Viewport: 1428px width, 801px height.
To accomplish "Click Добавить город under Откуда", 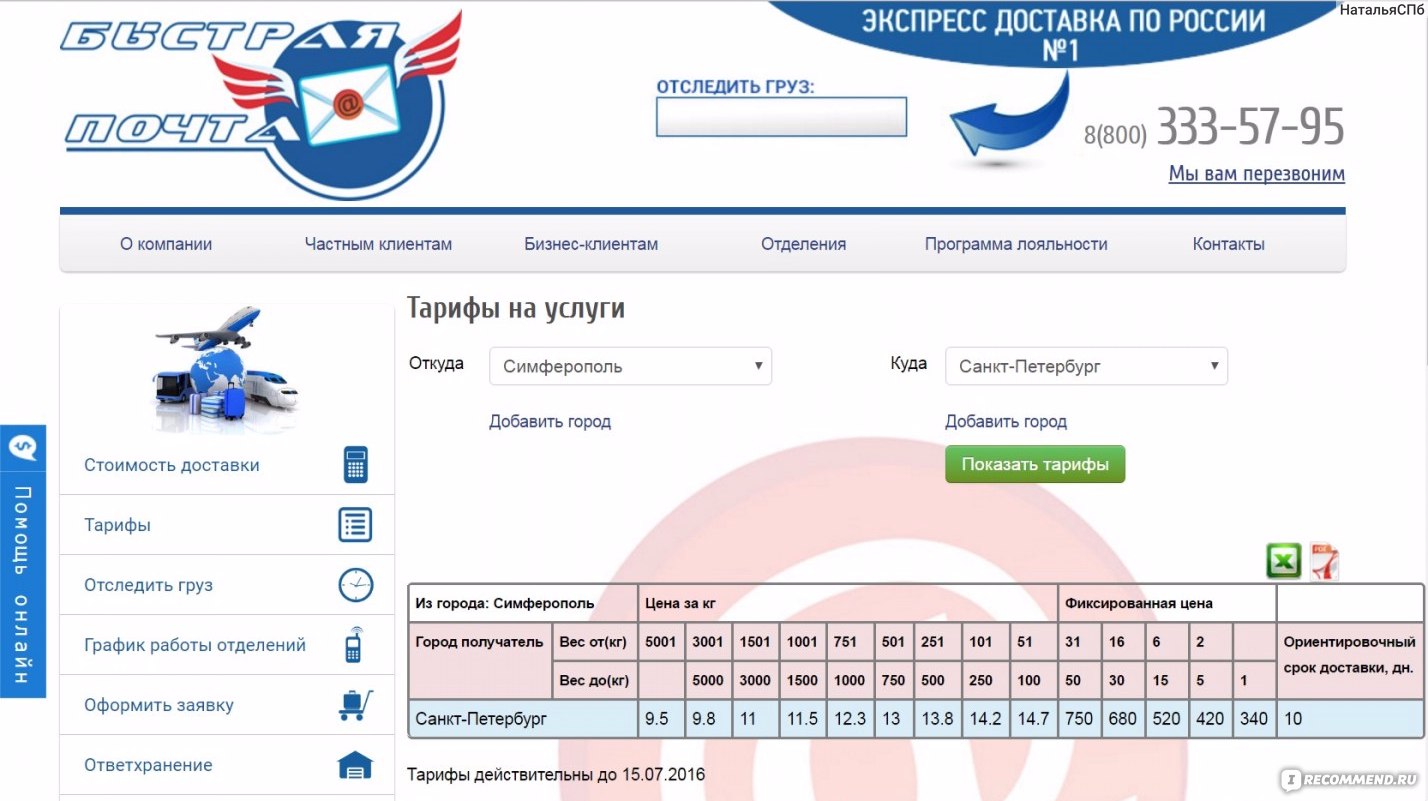I will tap(550, 422).
